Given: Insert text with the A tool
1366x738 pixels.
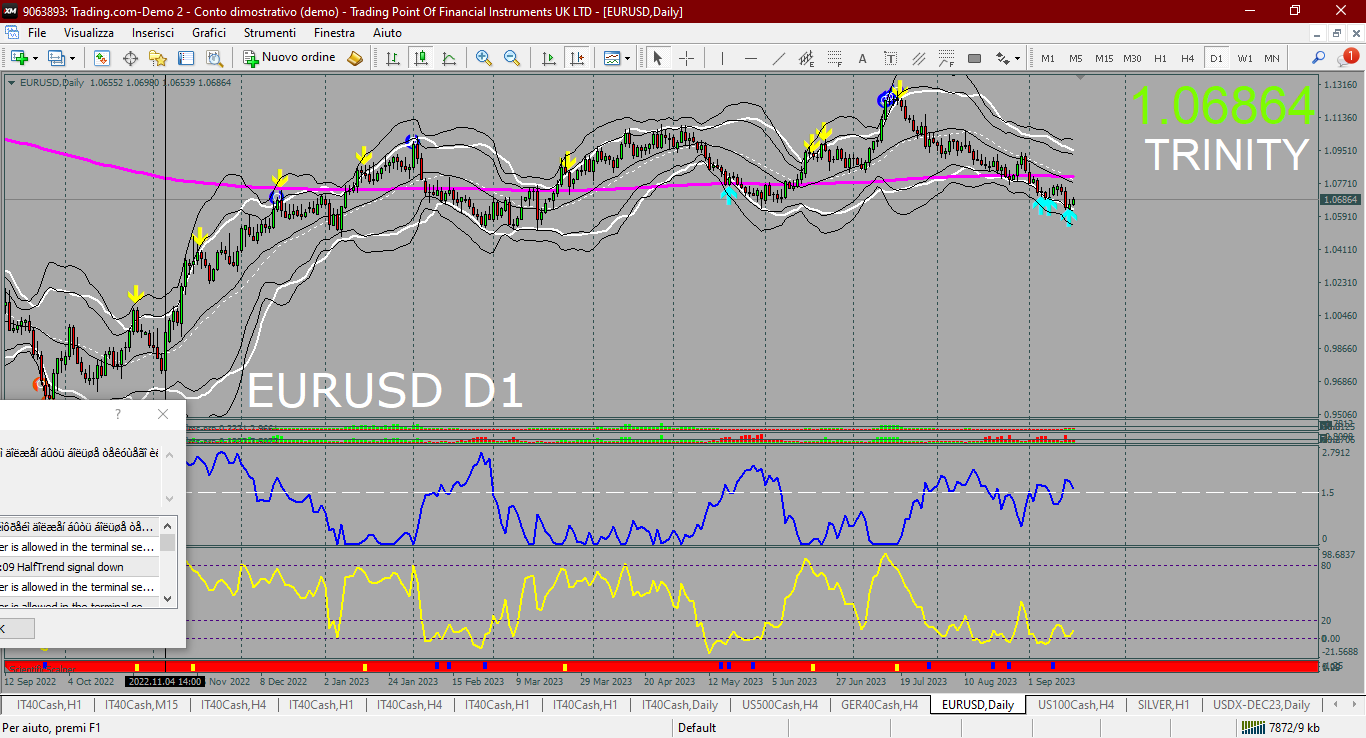Looking at the screenshot, I should click(x=862, y=58).
